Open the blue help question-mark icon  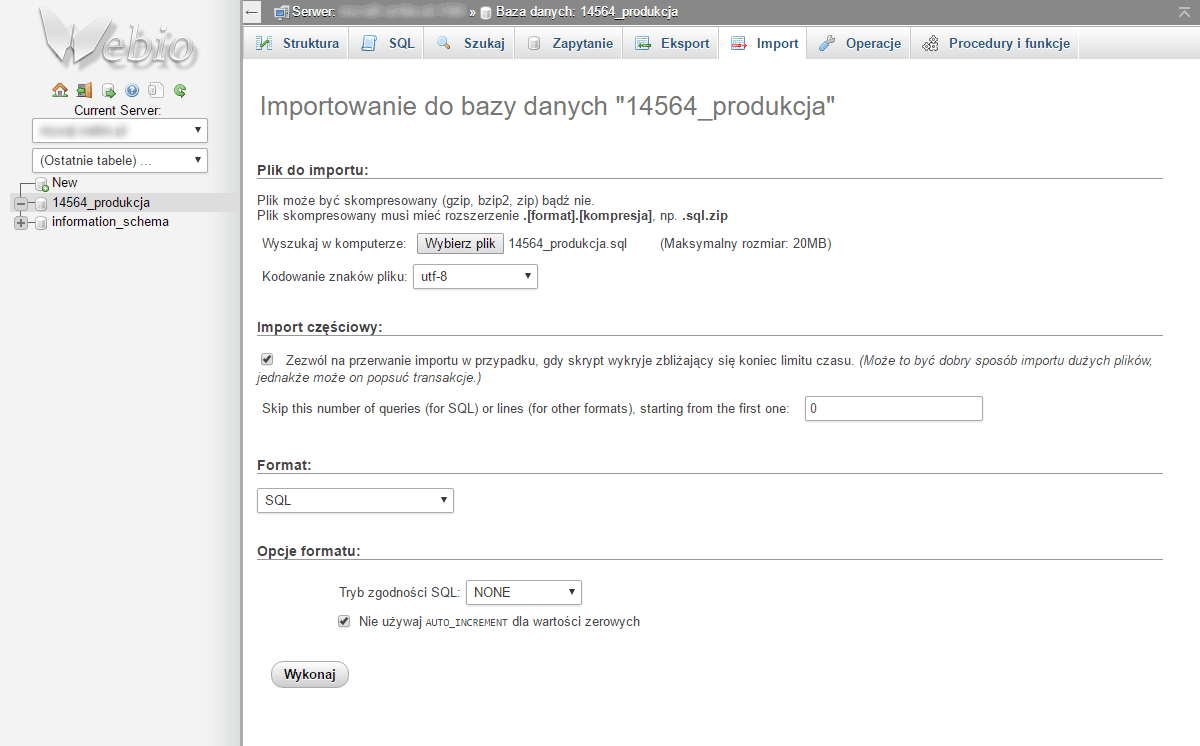pyautogui.click(x=132, y=90)
